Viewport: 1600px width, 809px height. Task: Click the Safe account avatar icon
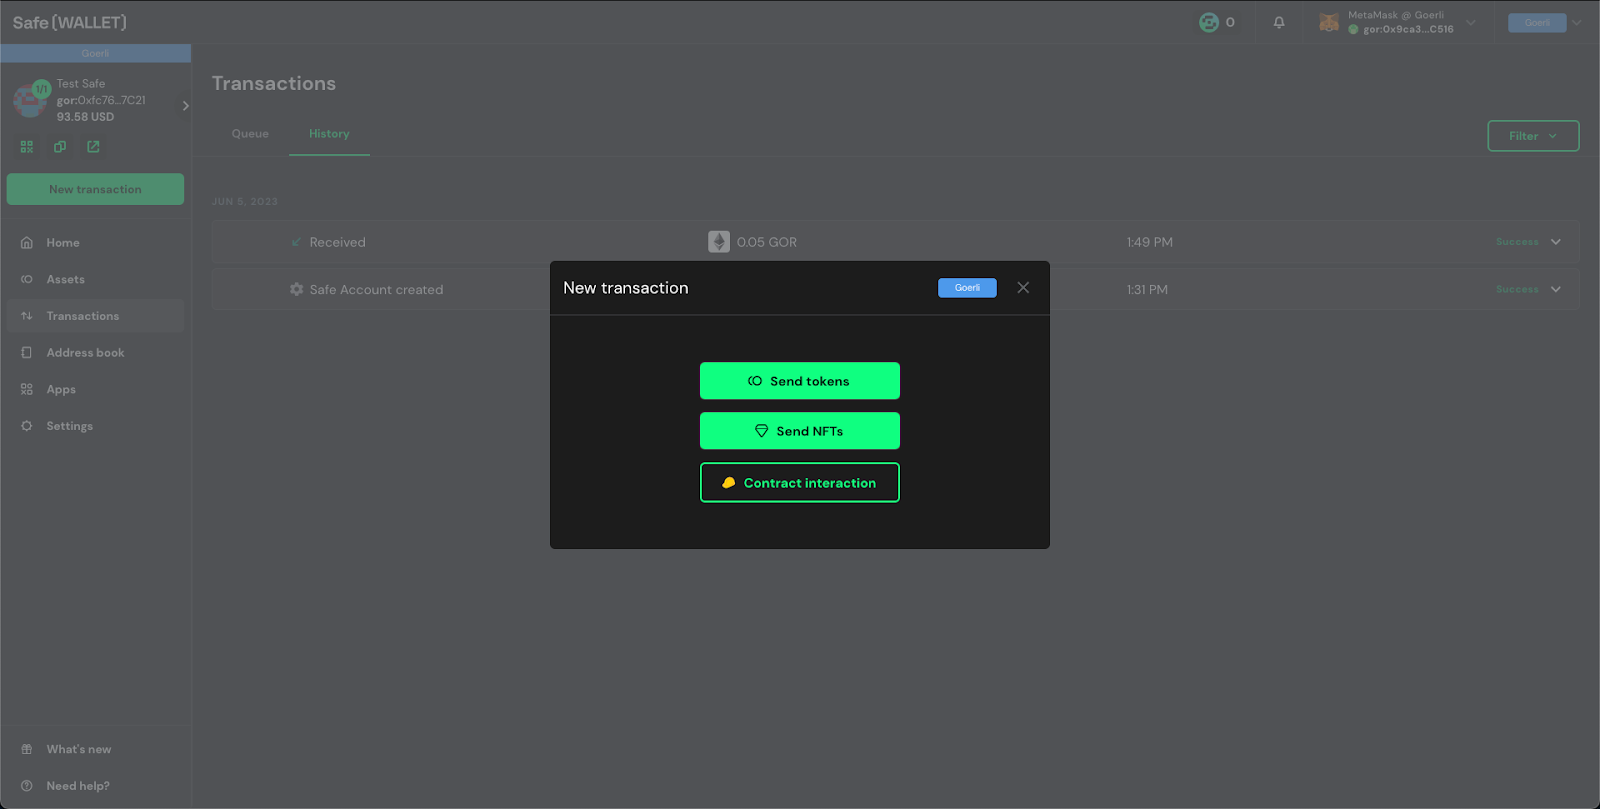[x=30, y=99]
